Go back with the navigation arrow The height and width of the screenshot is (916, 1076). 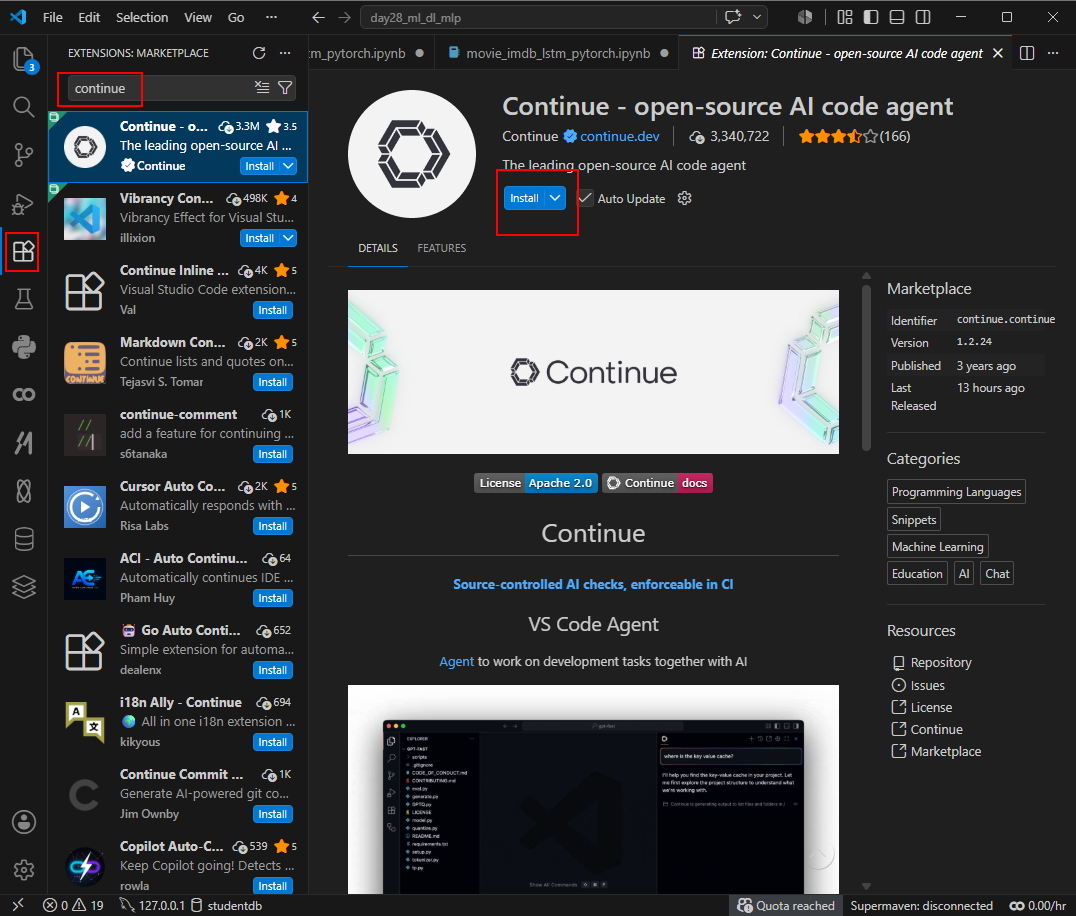tap(318, 17)
